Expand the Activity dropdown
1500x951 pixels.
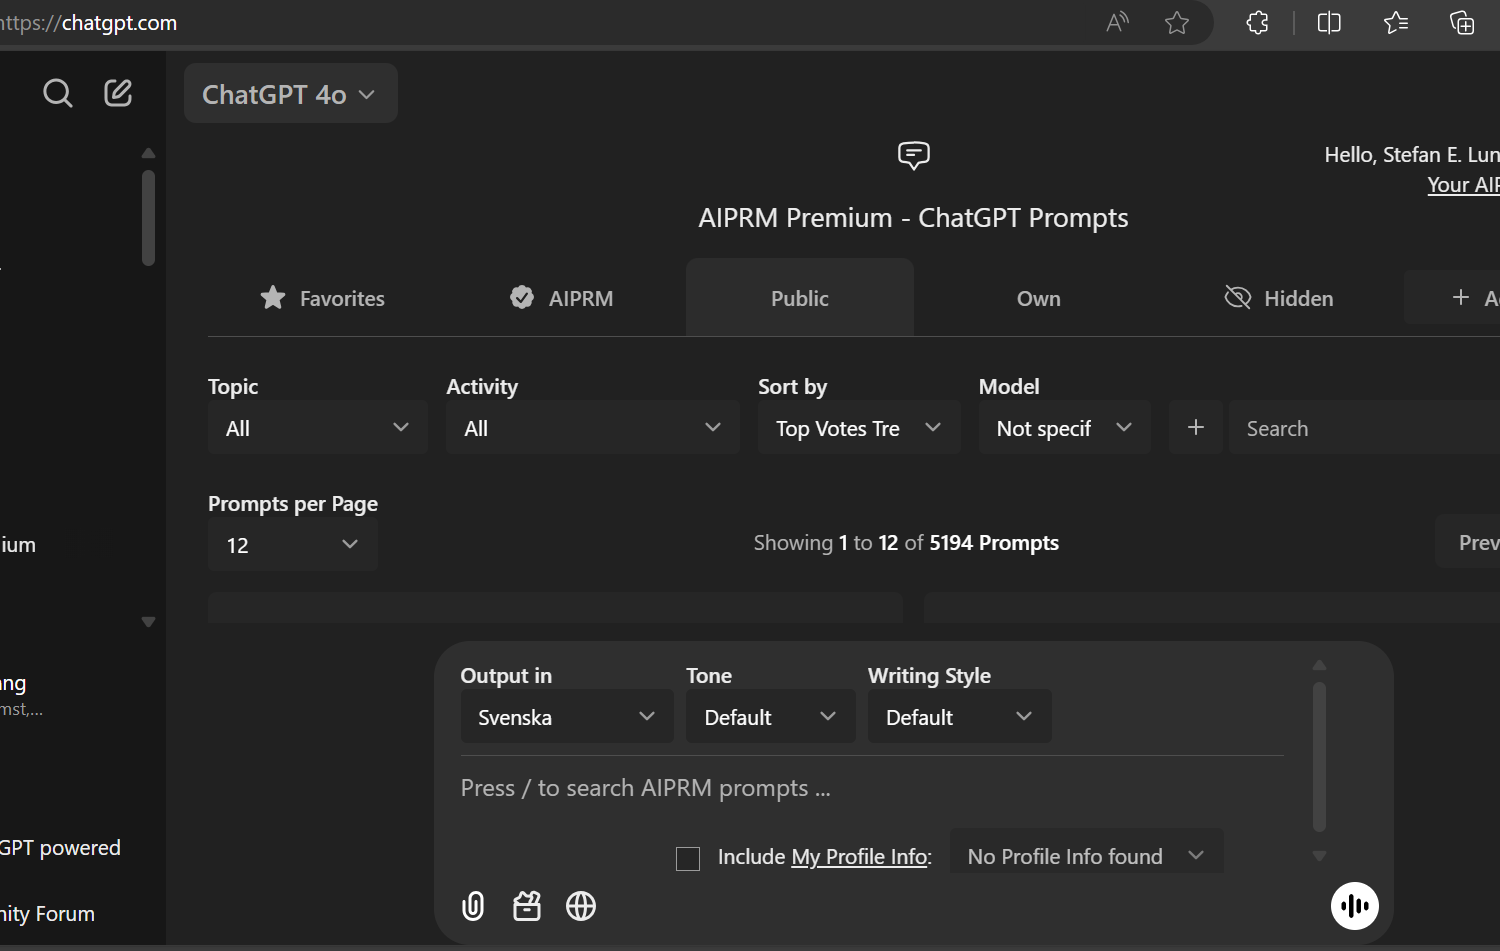pos(593,428)
